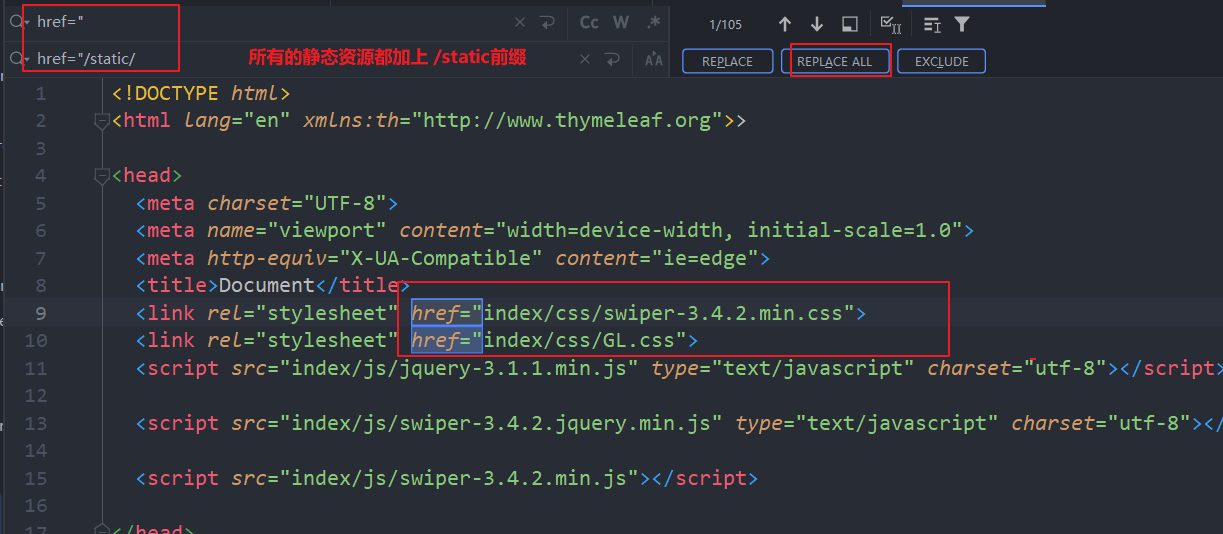Viewport: 1223px width, 534px height.
Task: Click the EXCLUDE button
Action: [x=942, y=61]
